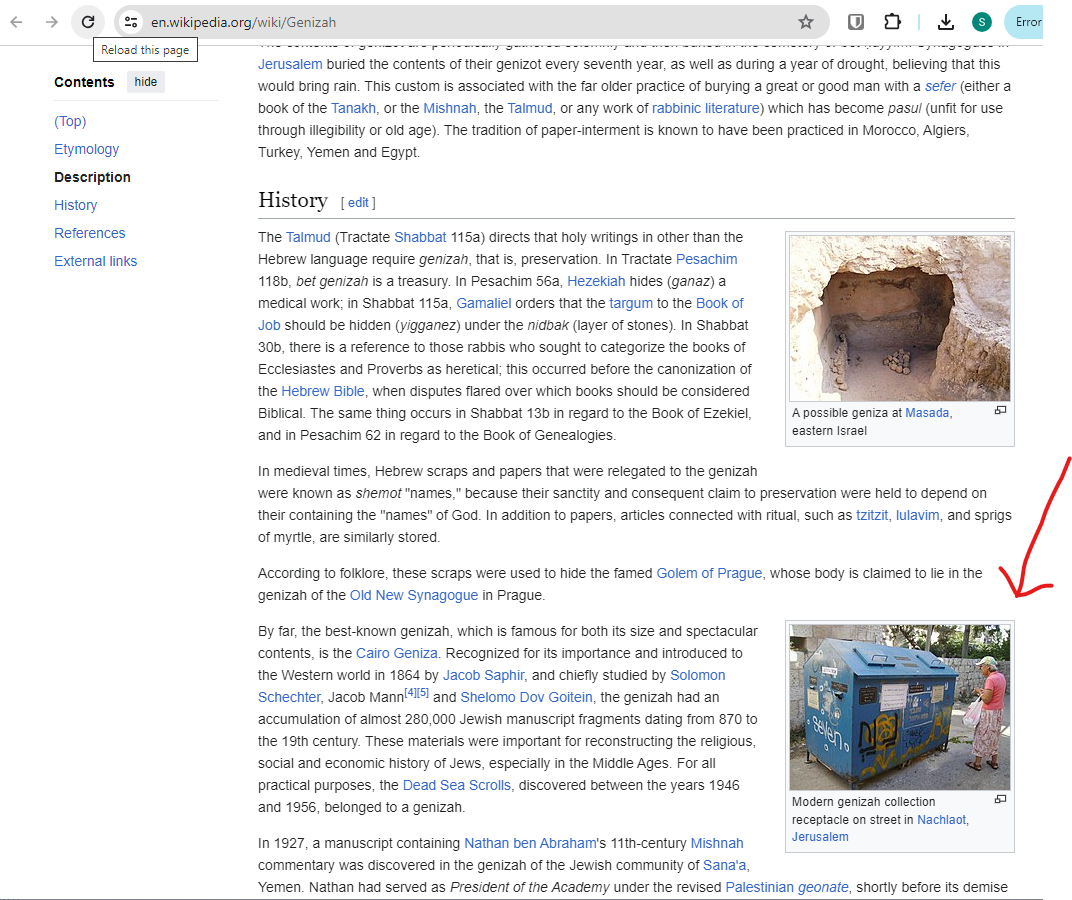Open the Dead Sea Scrolls link

click(x=457, y=785)
